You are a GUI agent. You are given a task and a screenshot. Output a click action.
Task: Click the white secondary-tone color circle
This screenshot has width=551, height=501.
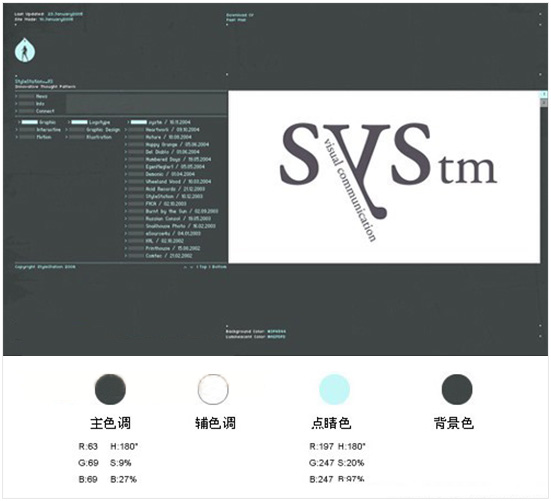(213, 389)
